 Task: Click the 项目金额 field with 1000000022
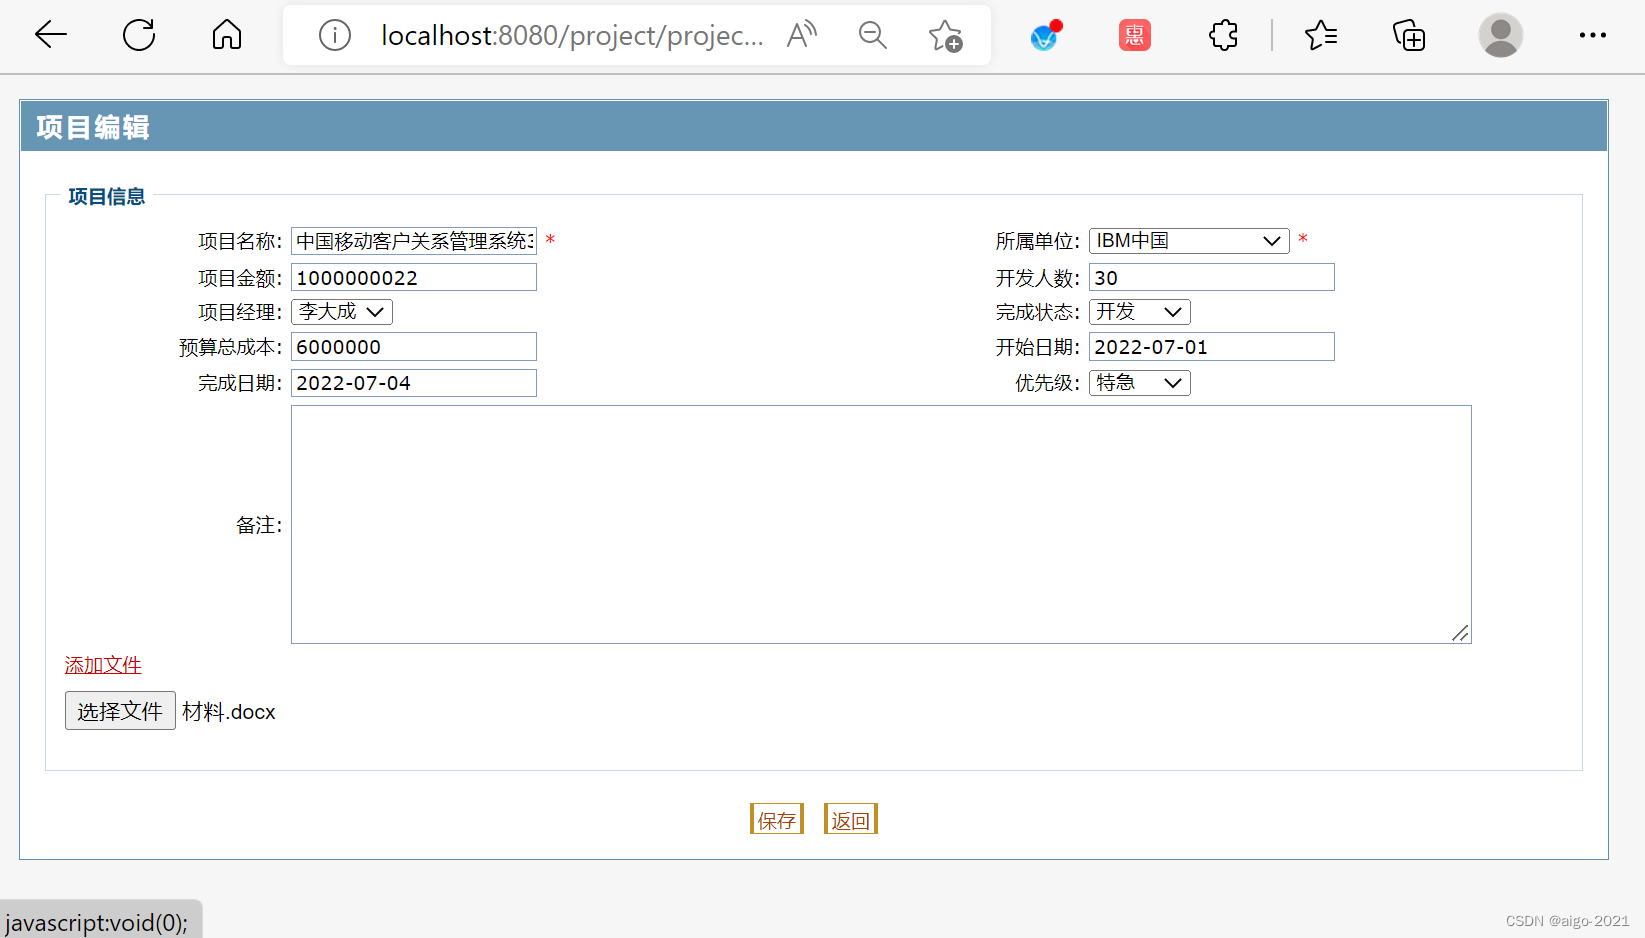pos(414,277)
